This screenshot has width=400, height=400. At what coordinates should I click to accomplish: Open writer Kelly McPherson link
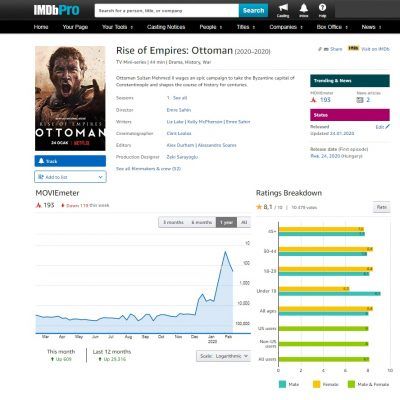(205, 122)
